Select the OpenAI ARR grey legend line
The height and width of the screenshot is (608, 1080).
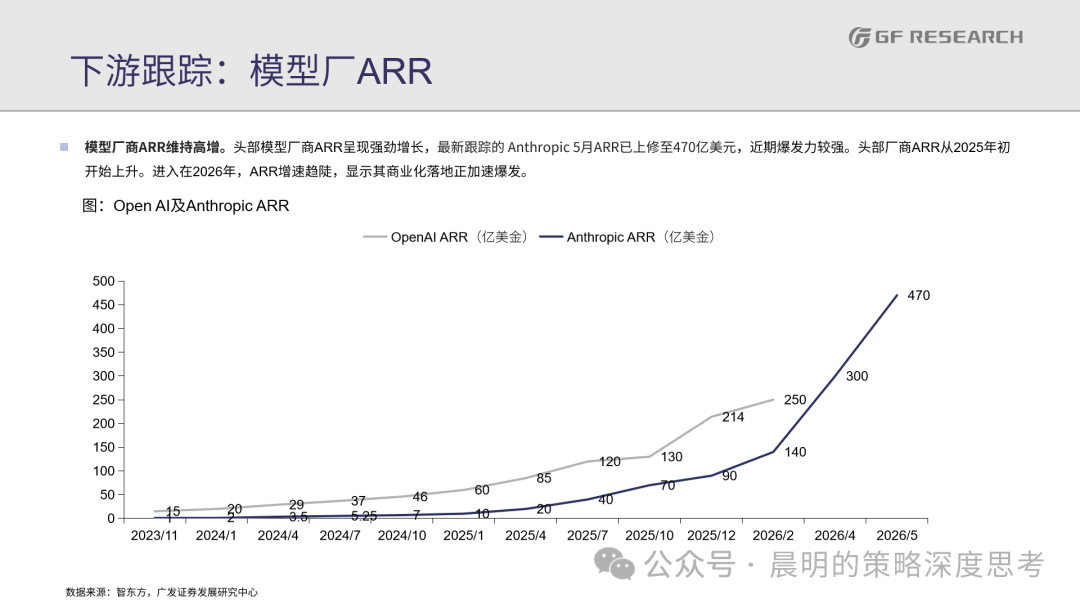(x=375, y=237)
